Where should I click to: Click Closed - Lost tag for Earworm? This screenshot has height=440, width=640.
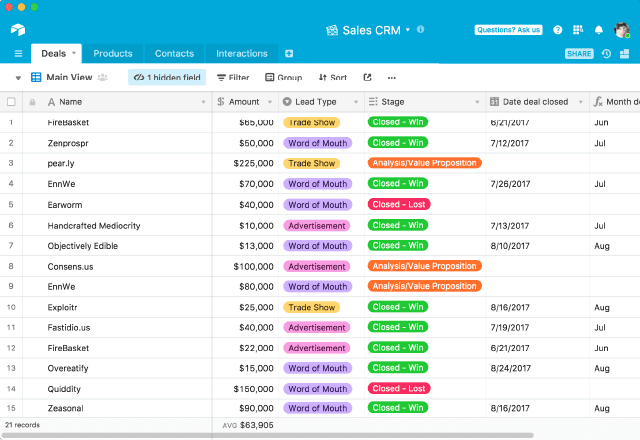(x=399, y=204)
